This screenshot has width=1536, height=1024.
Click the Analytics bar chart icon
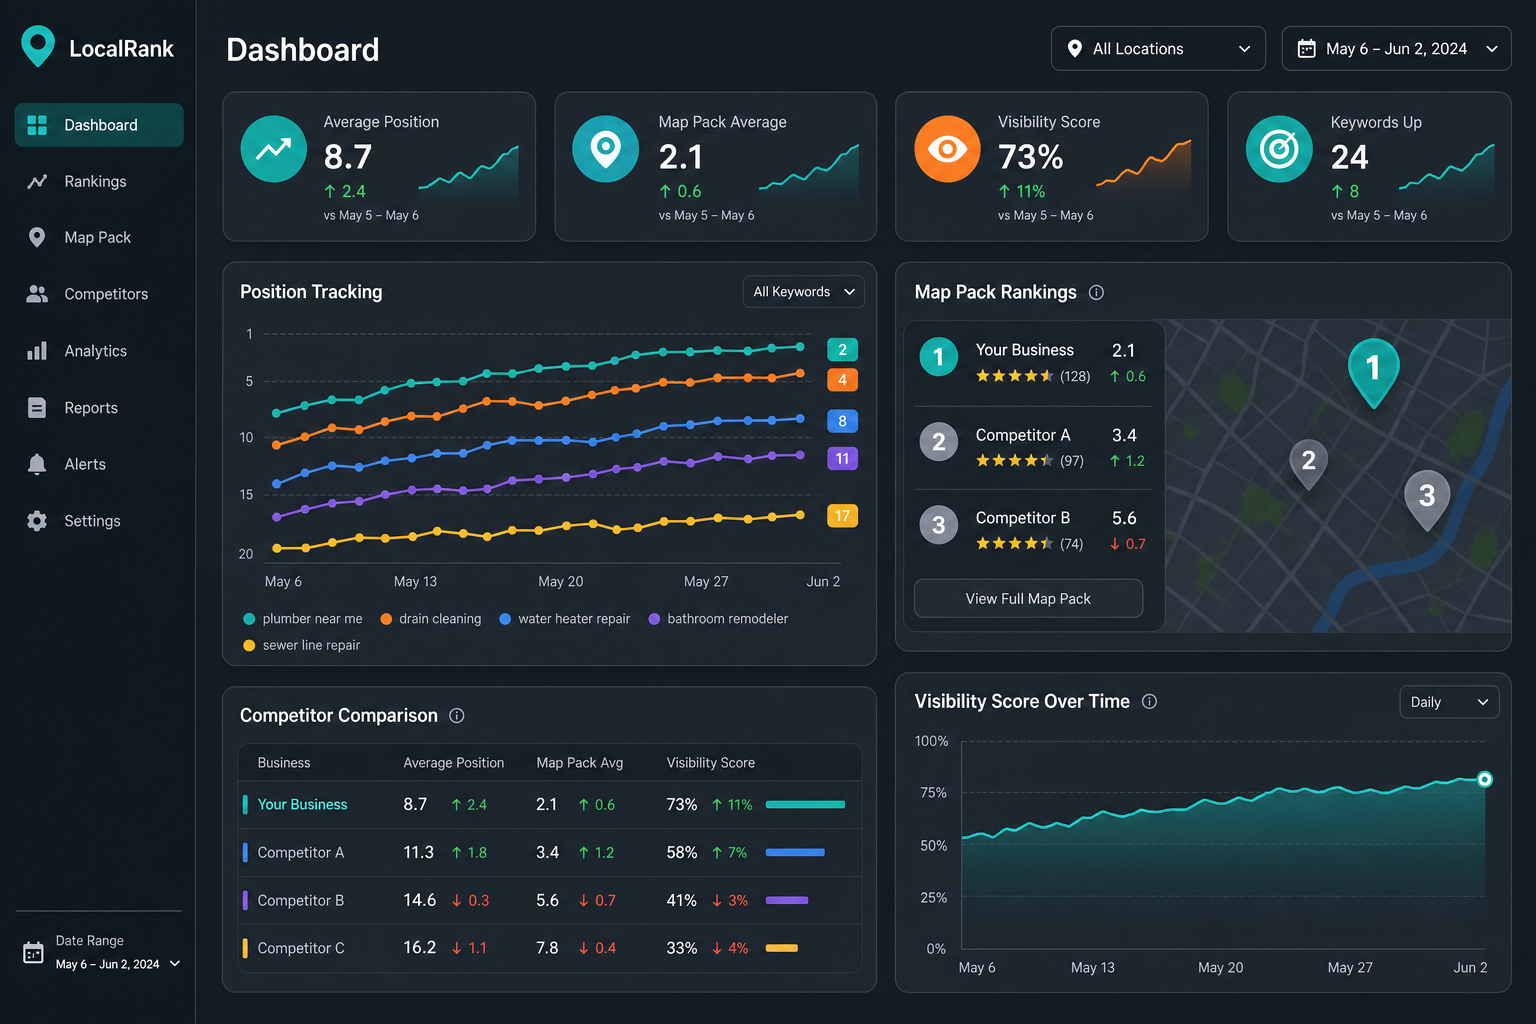point(37,351)
